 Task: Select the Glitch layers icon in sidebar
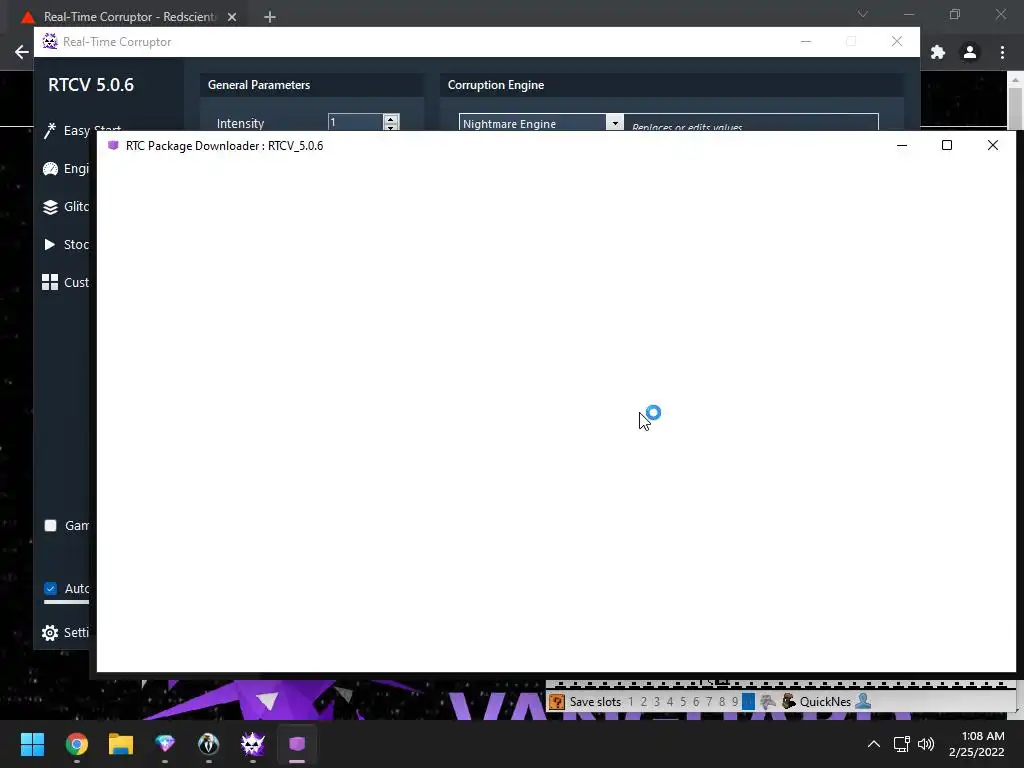[x=50, y=207]
